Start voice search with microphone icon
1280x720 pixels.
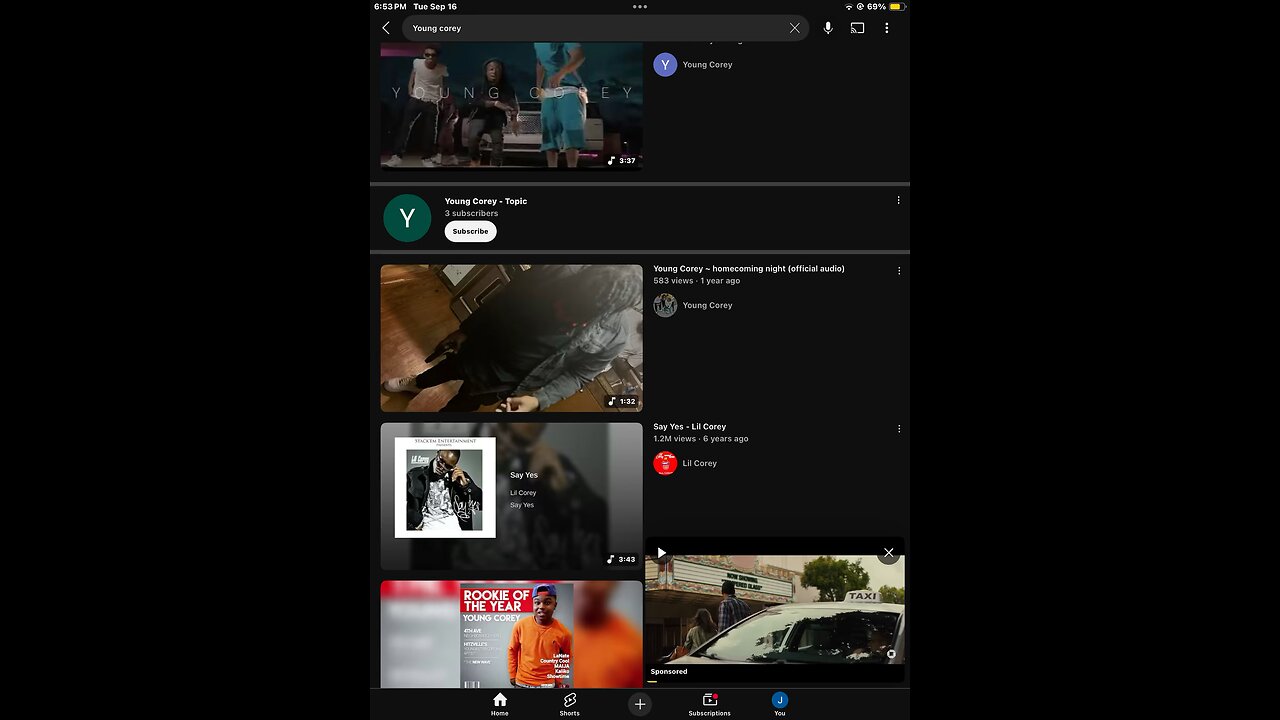click(828, 28)
